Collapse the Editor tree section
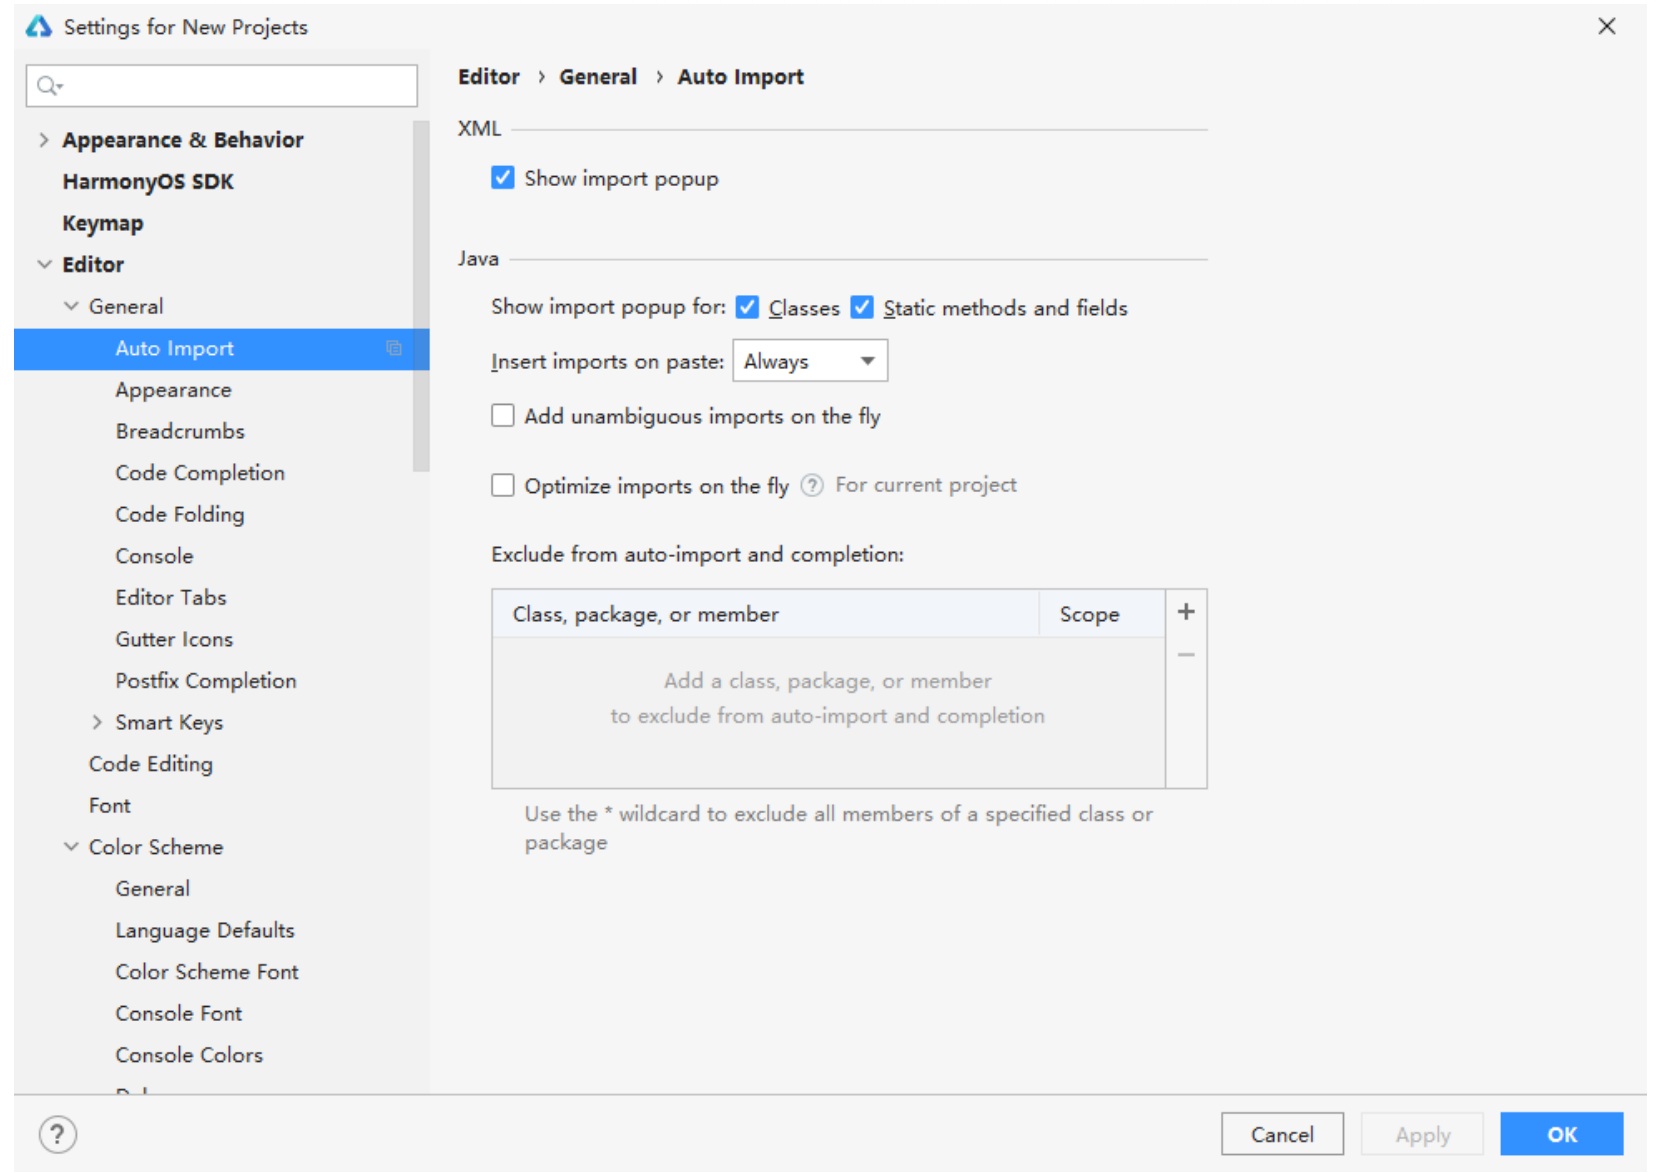Image resolution: width=1661 pixels, height=1173 pixels. tap(44, 265)
